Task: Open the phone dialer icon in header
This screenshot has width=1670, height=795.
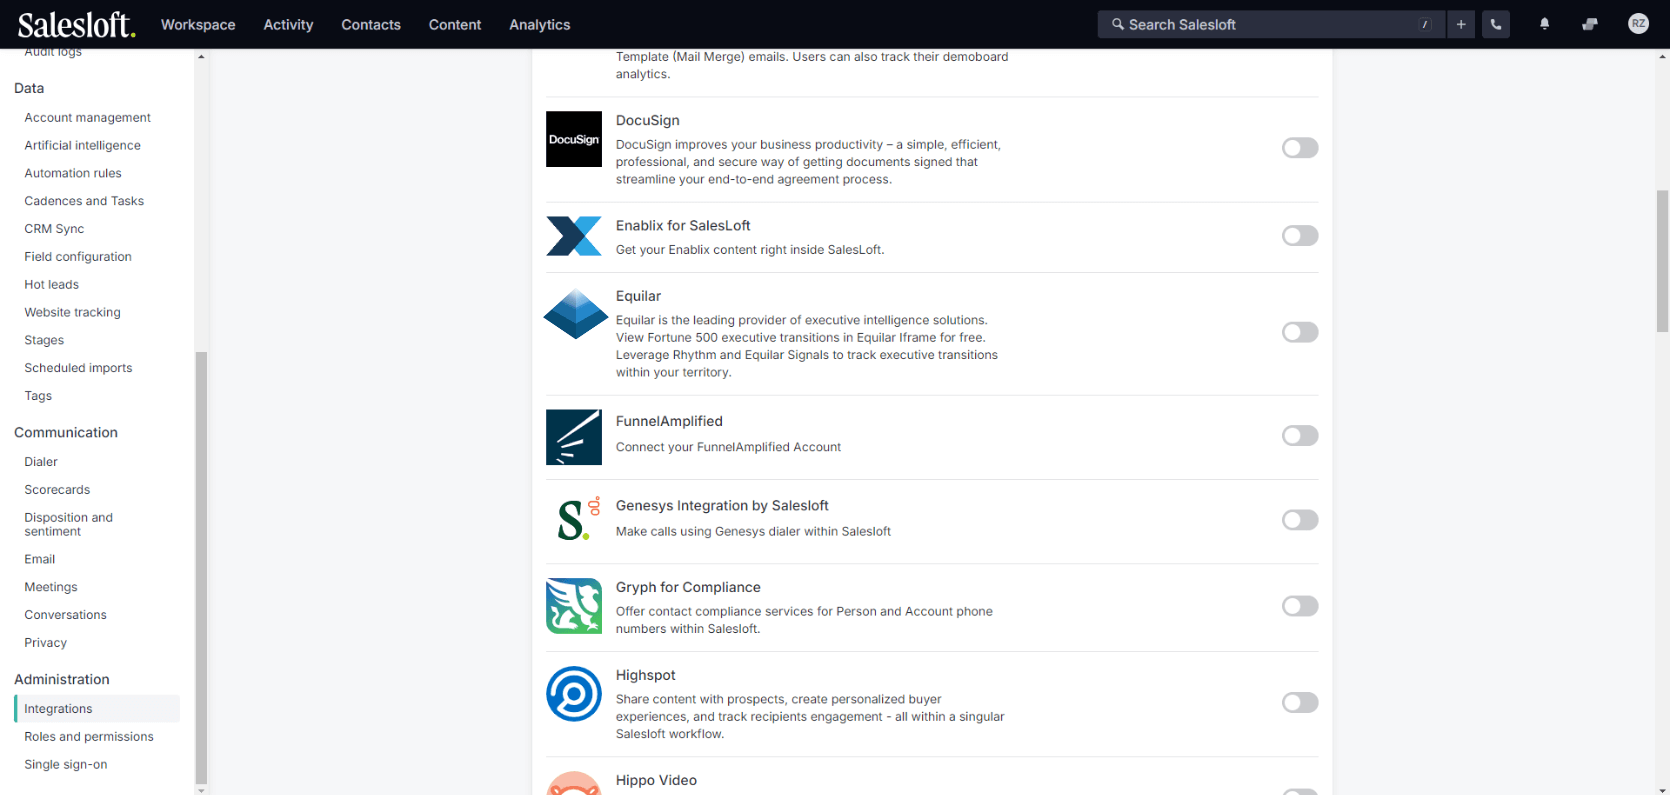Action: pyautogui.click(x=1496, y=24)
